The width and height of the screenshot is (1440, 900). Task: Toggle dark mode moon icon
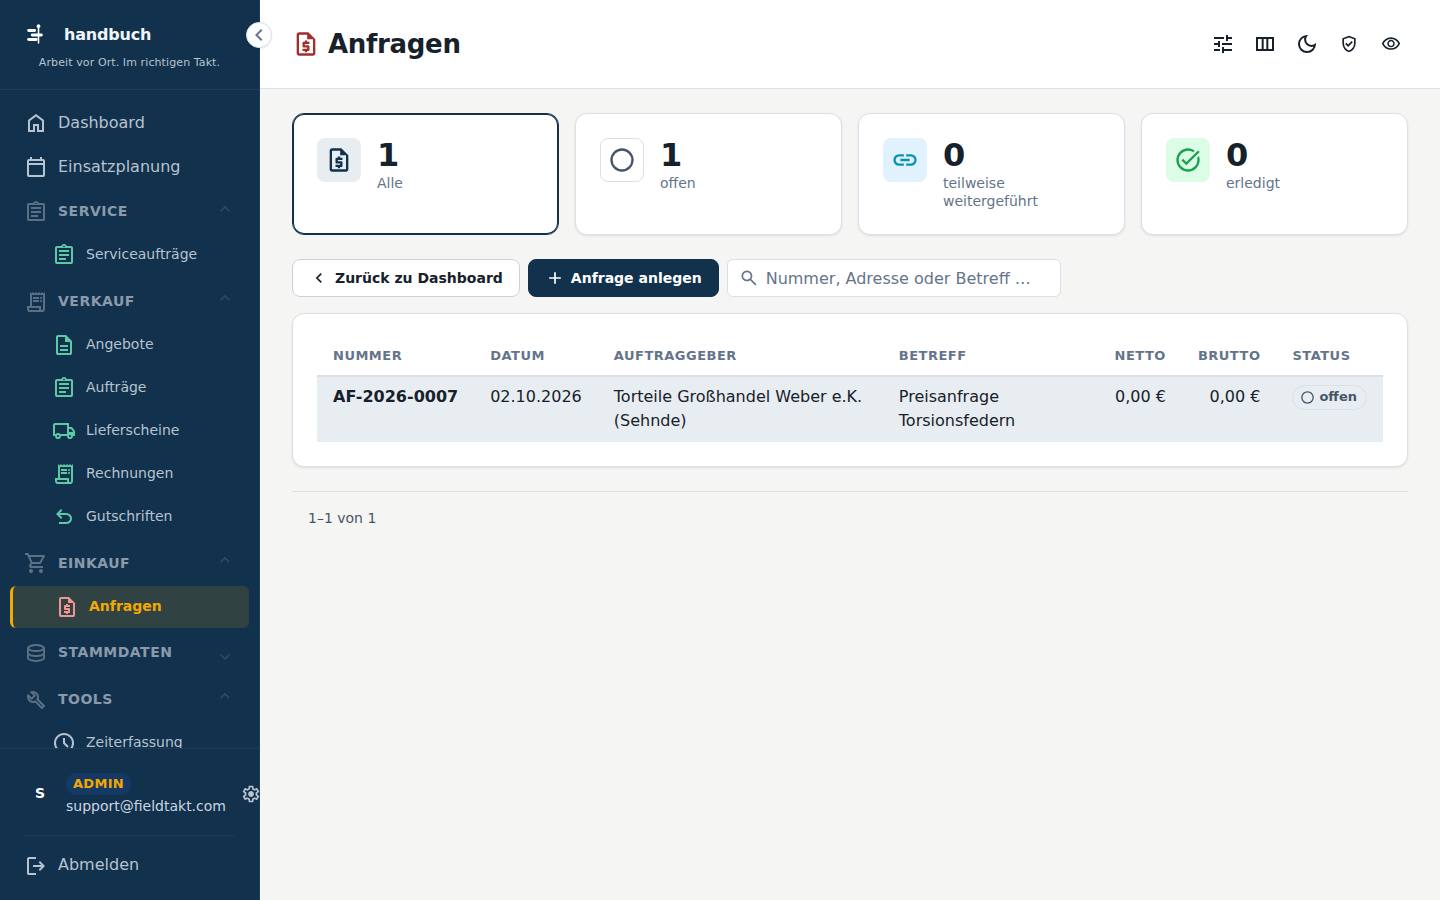[1307, 44]
